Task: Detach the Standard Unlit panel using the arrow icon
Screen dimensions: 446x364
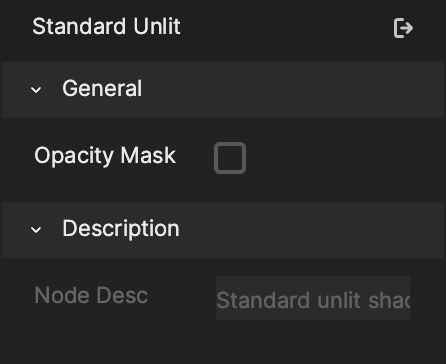Action: click(x=403, y=28)
